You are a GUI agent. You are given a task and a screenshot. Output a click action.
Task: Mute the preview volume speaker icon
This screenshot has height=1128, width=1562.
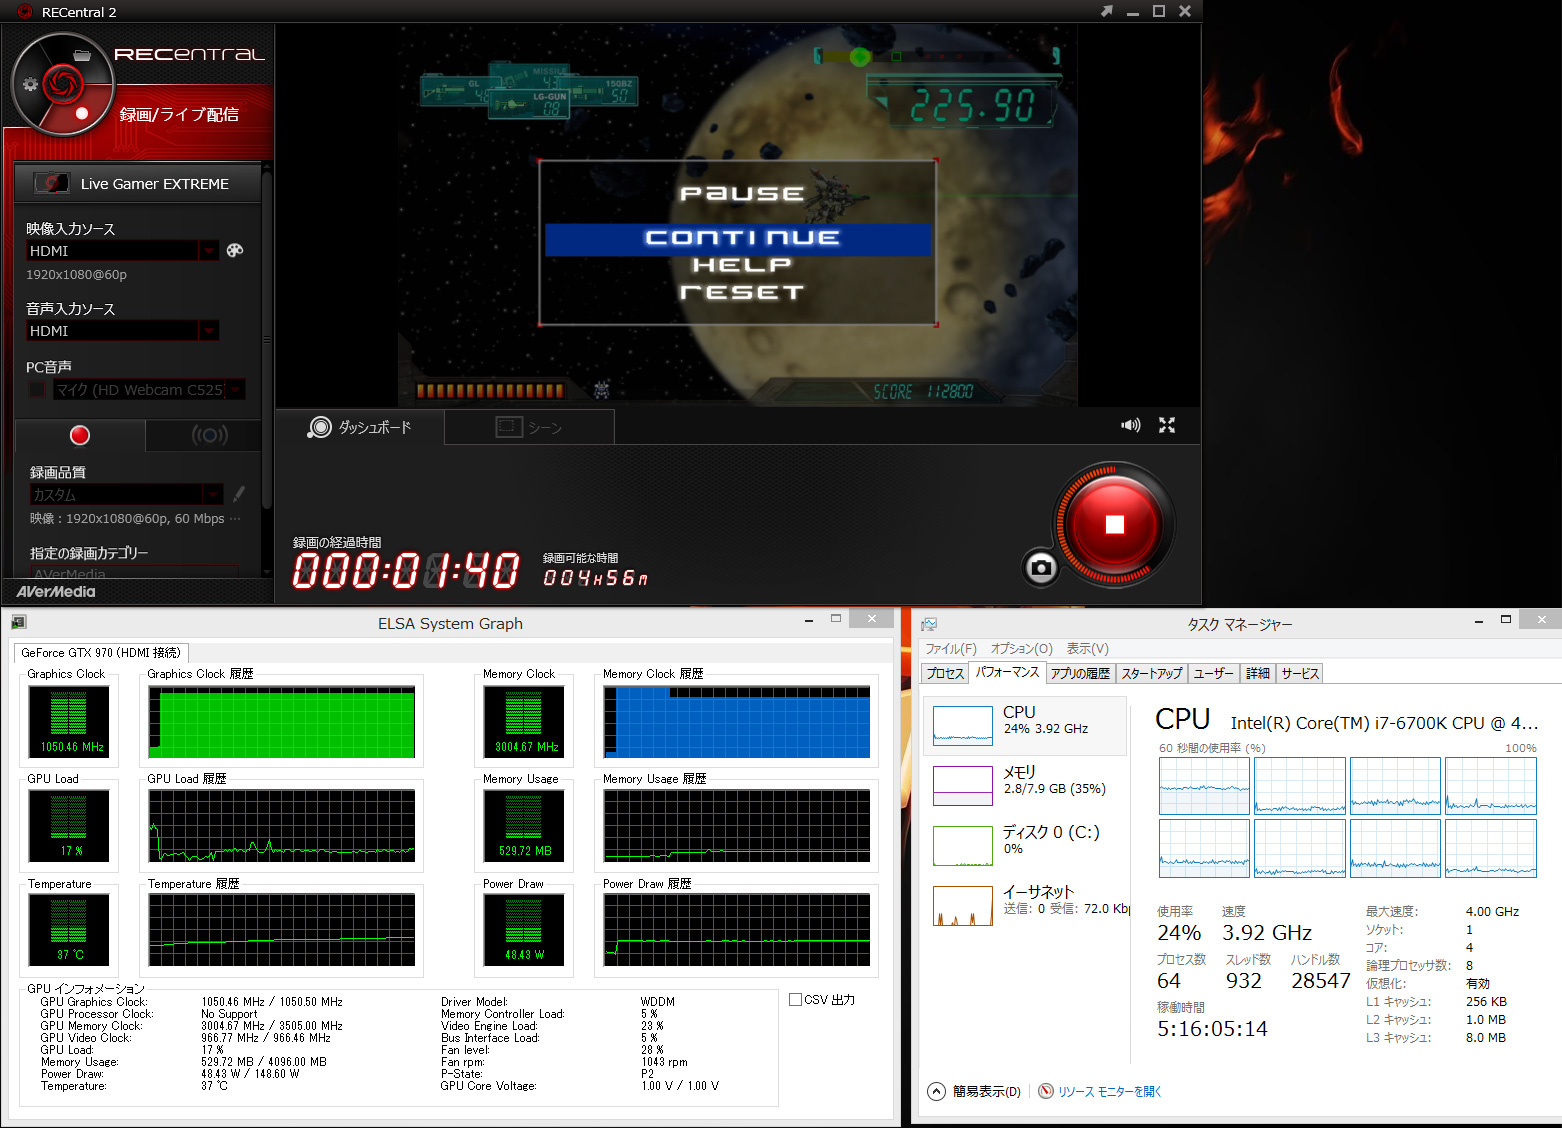pyautogui.click(x=1130, y=425)
